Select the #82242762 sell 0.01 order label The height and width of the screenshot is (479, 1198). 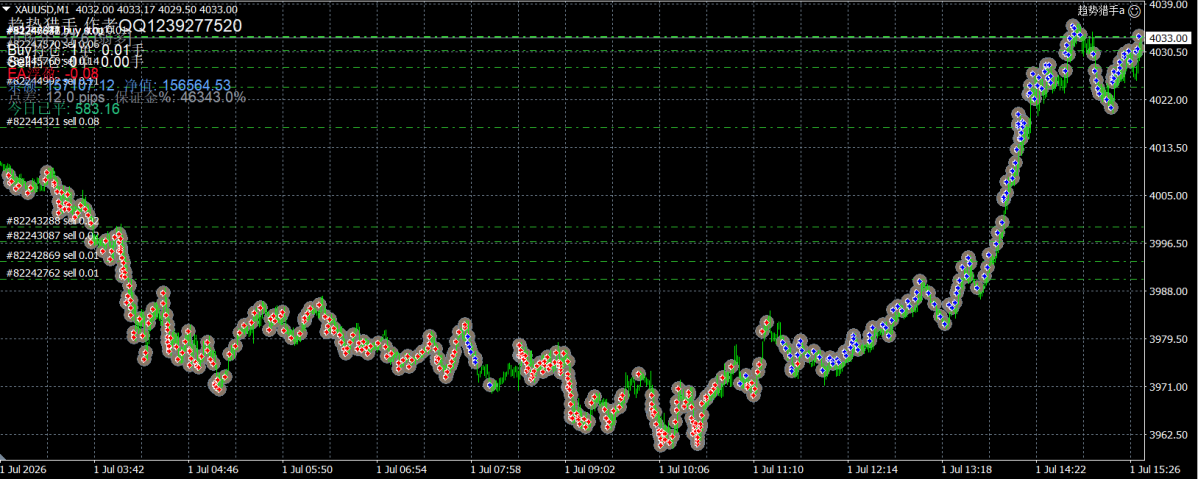tap(53, 273)
